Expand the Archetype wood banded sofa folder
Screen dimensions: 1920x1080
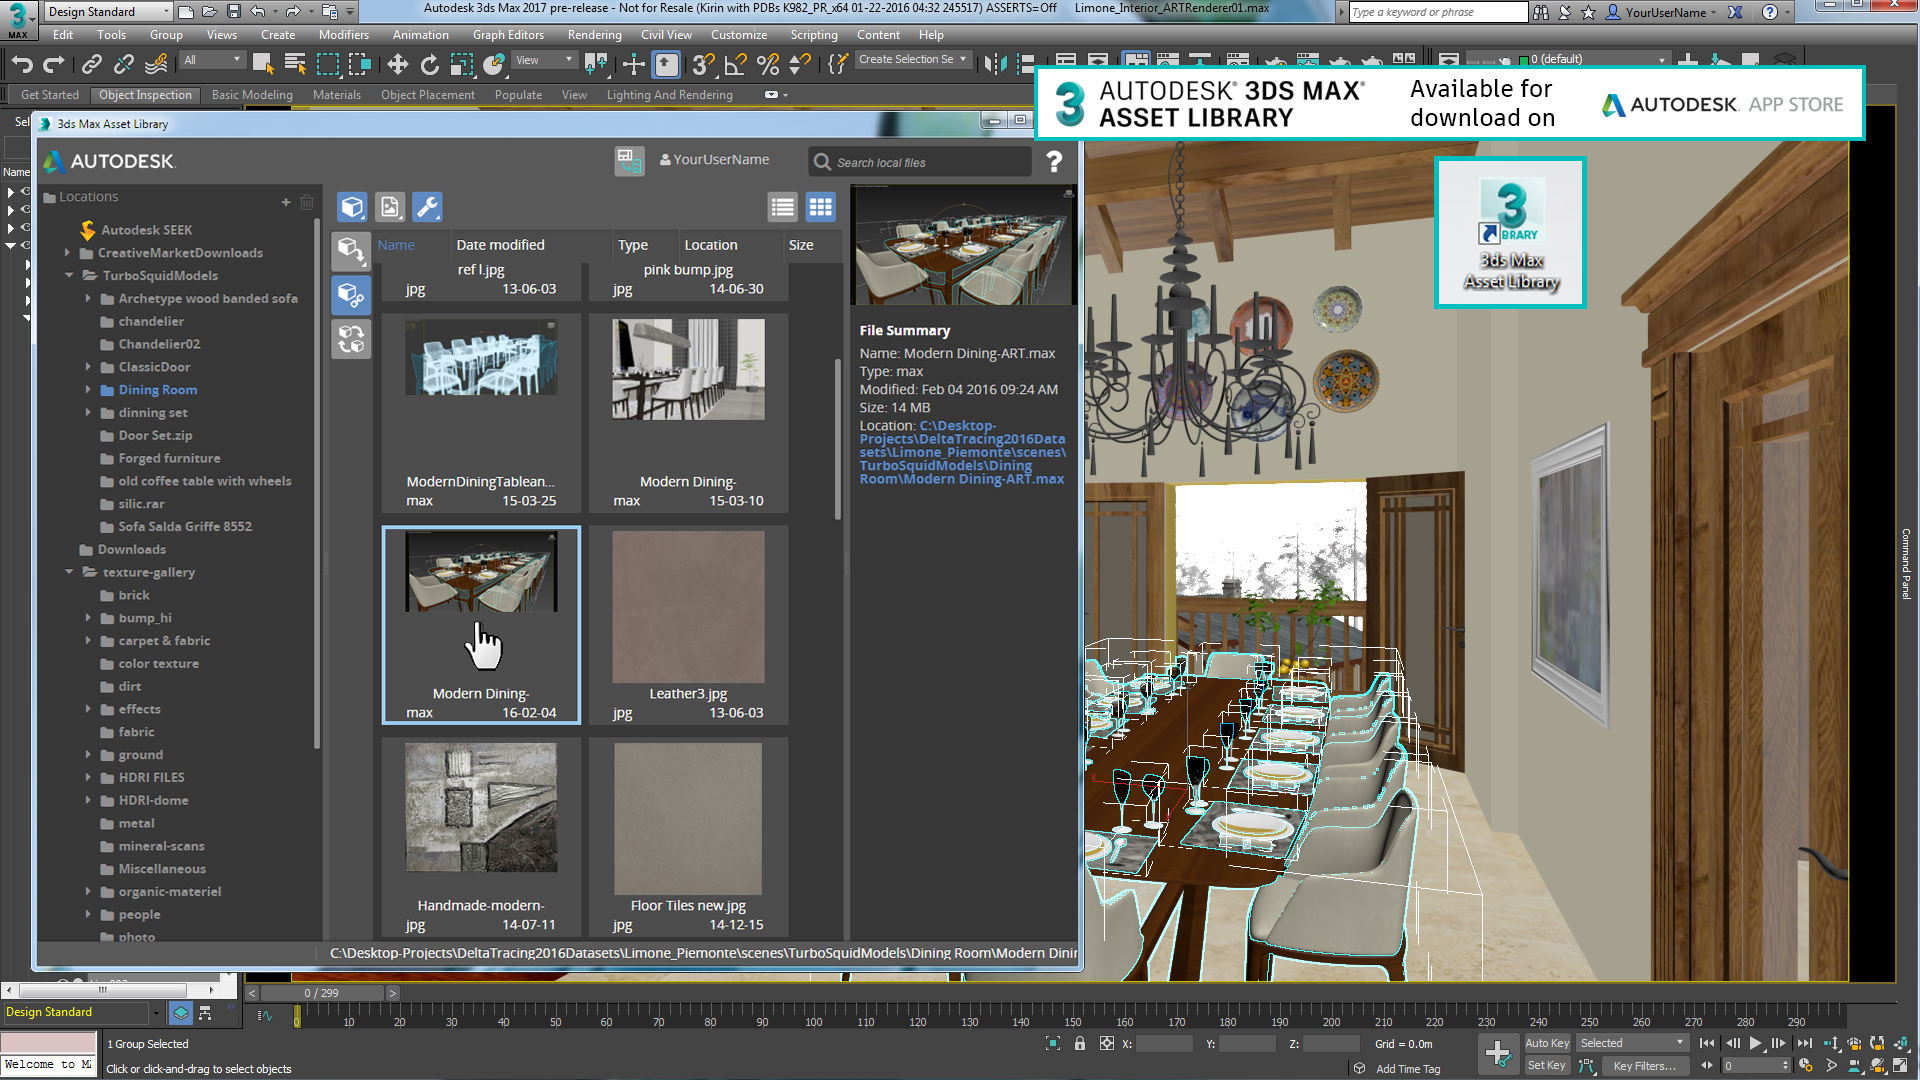pyautogui.click(x=88, y=298)
